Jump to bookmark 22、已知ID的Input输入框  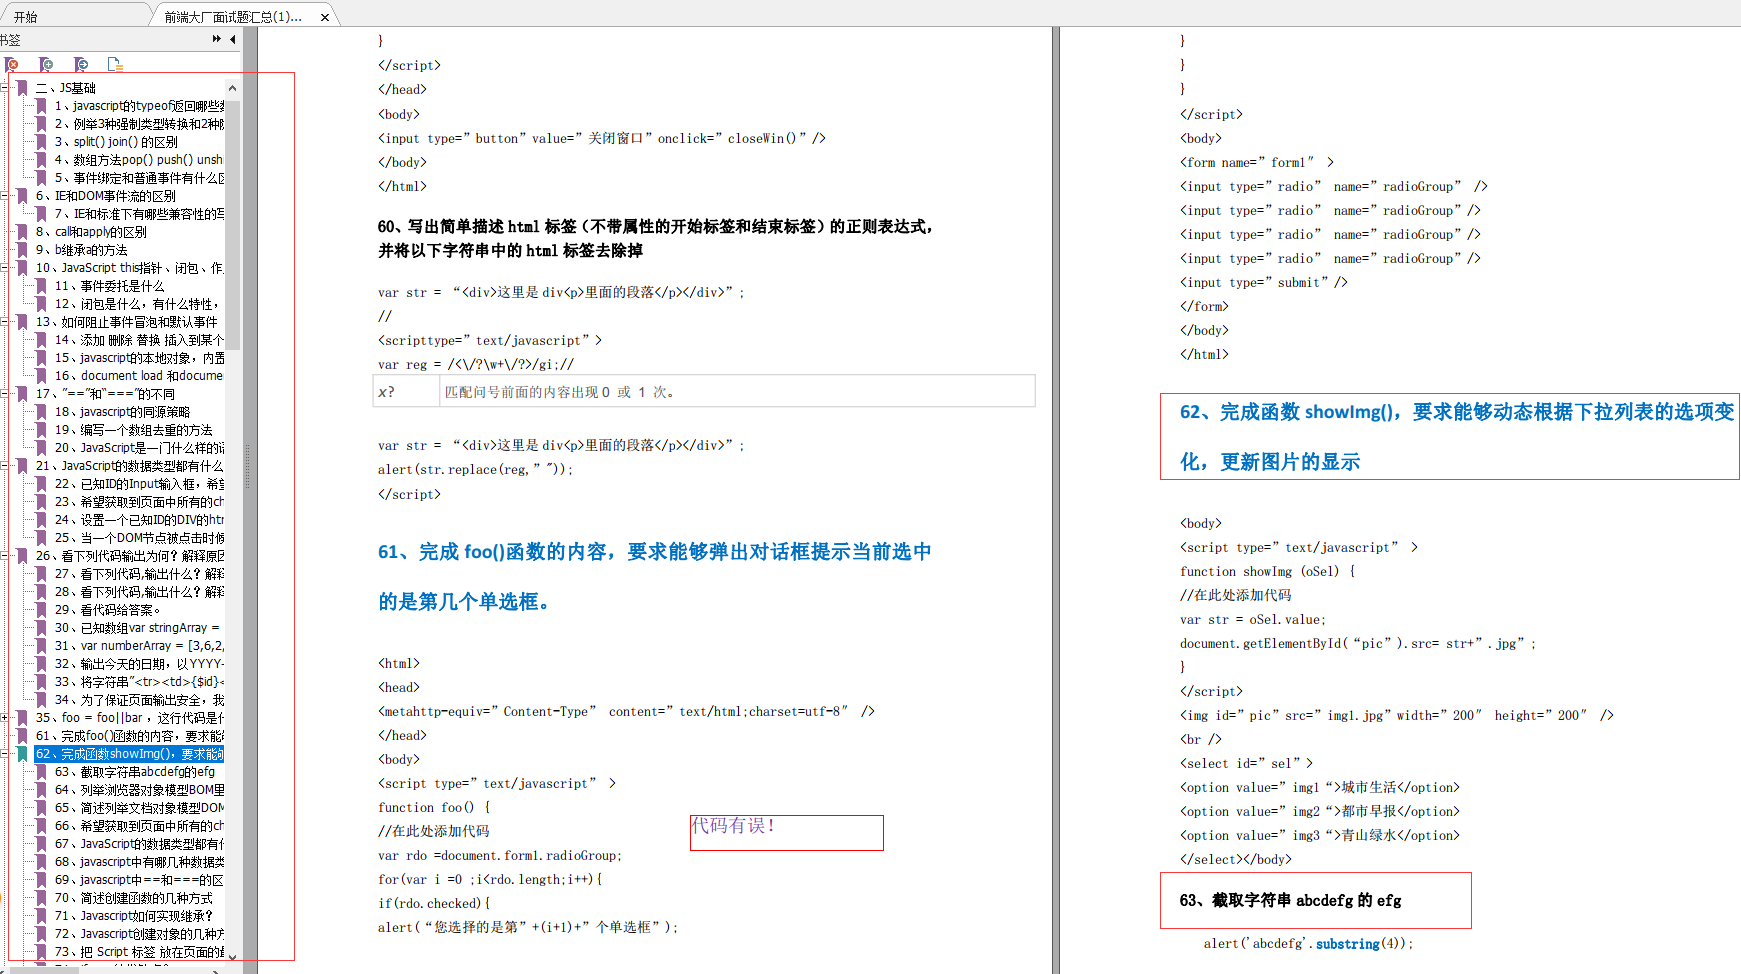(x=139, y=484)
